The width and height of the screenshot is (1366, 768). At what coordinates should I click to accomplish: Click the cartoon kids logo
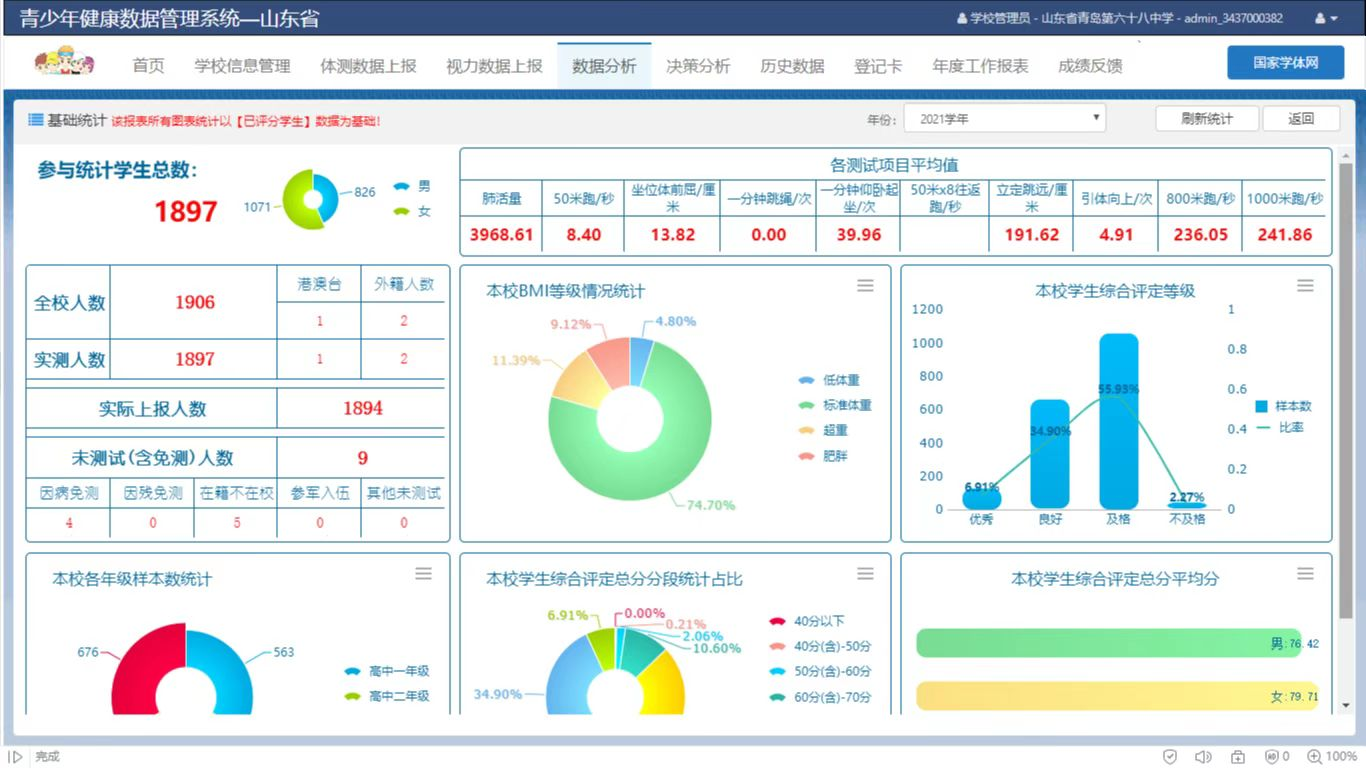(x=64, y=64)
